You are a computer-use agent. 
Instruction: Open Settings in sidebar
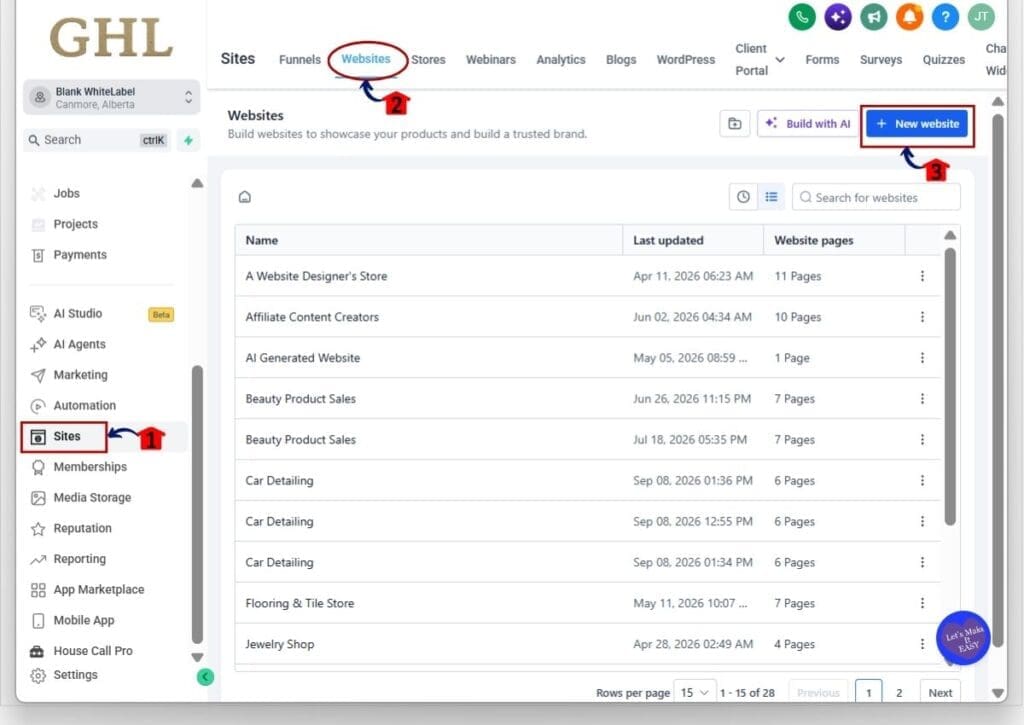pyautogui.click(x=75, y=675)
